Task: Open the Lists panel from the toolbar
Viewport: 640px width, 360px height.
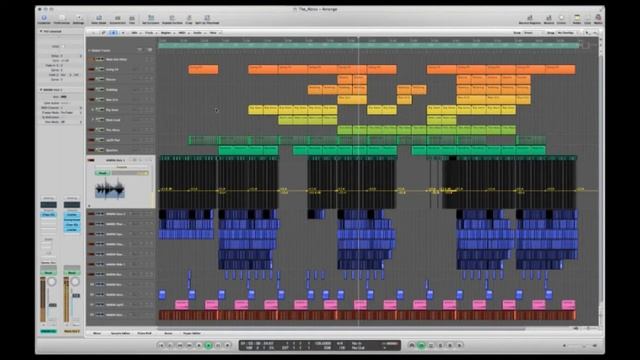Action: tap(587, 19)
